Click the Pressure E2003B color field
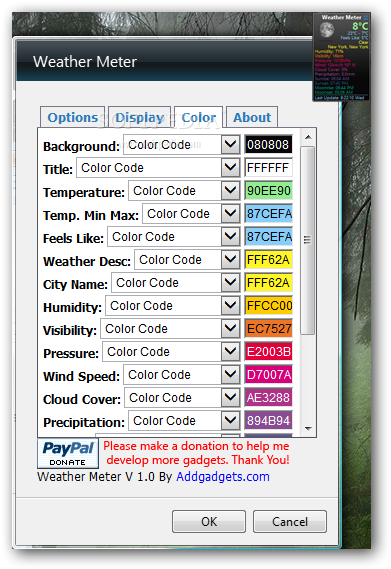This screenshot has height=569, width=391. tap(268, 352)
